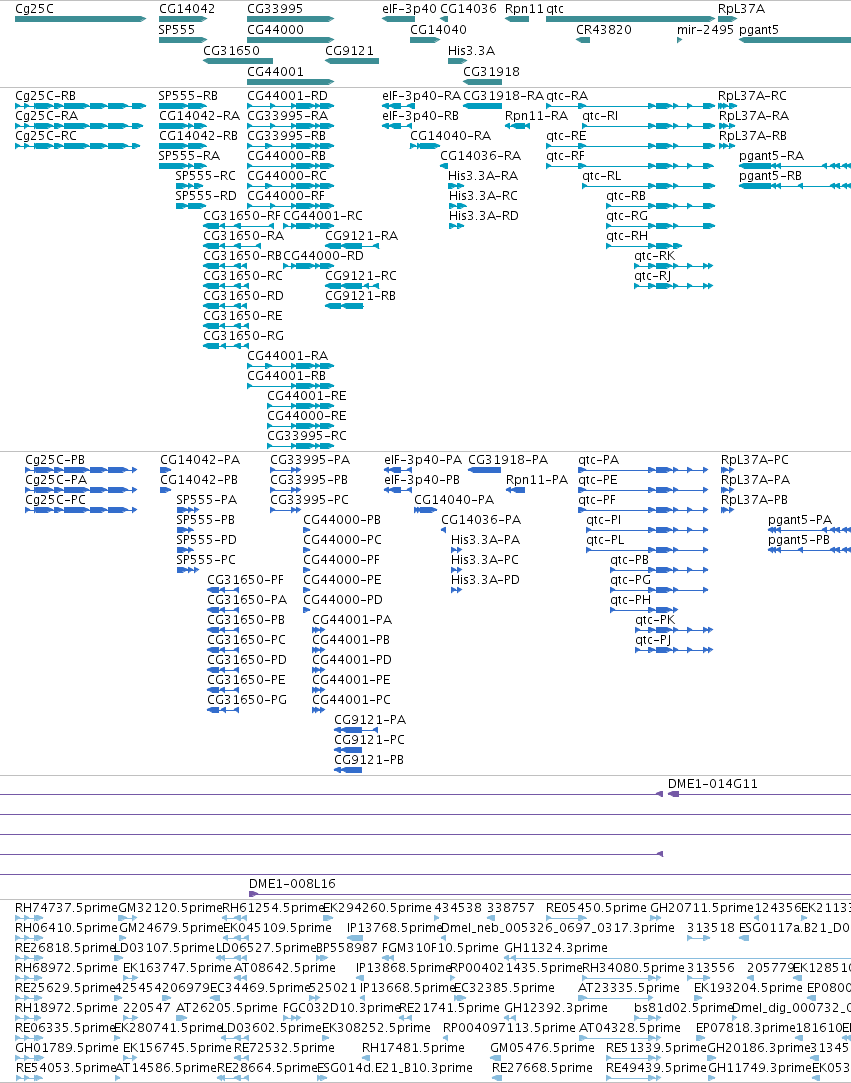Click the bs81d02.5prime EST label
This screenshot has height=1083, width=851.
(x=683, y=1008)
